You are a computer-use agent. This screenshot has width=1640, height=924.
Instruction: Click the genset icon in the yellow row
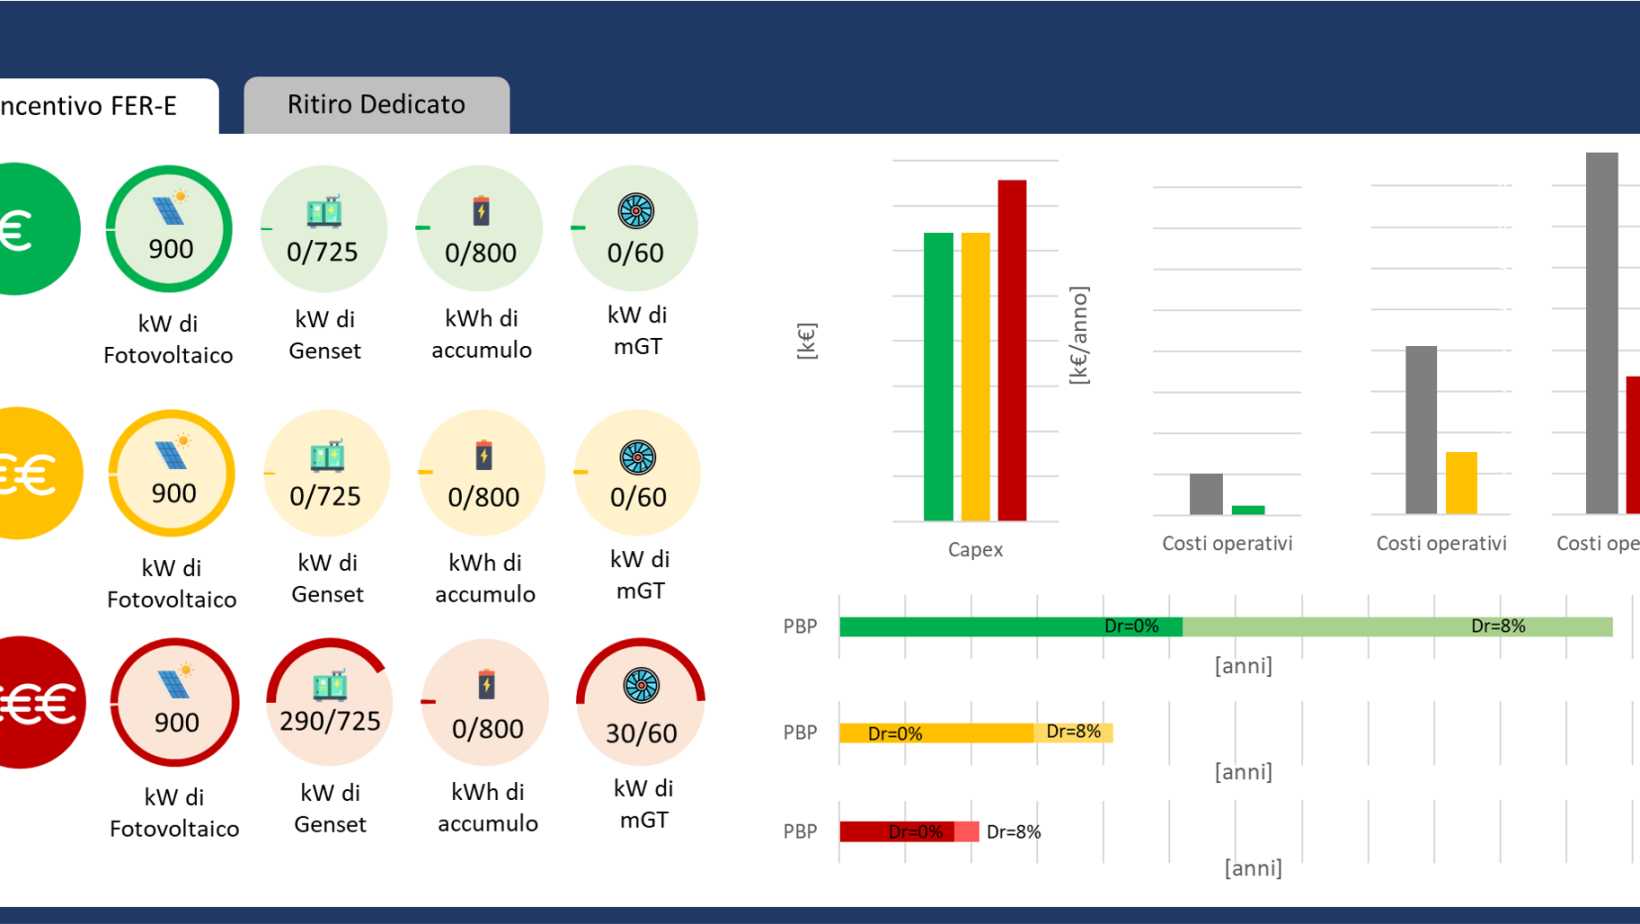[327, 455]
